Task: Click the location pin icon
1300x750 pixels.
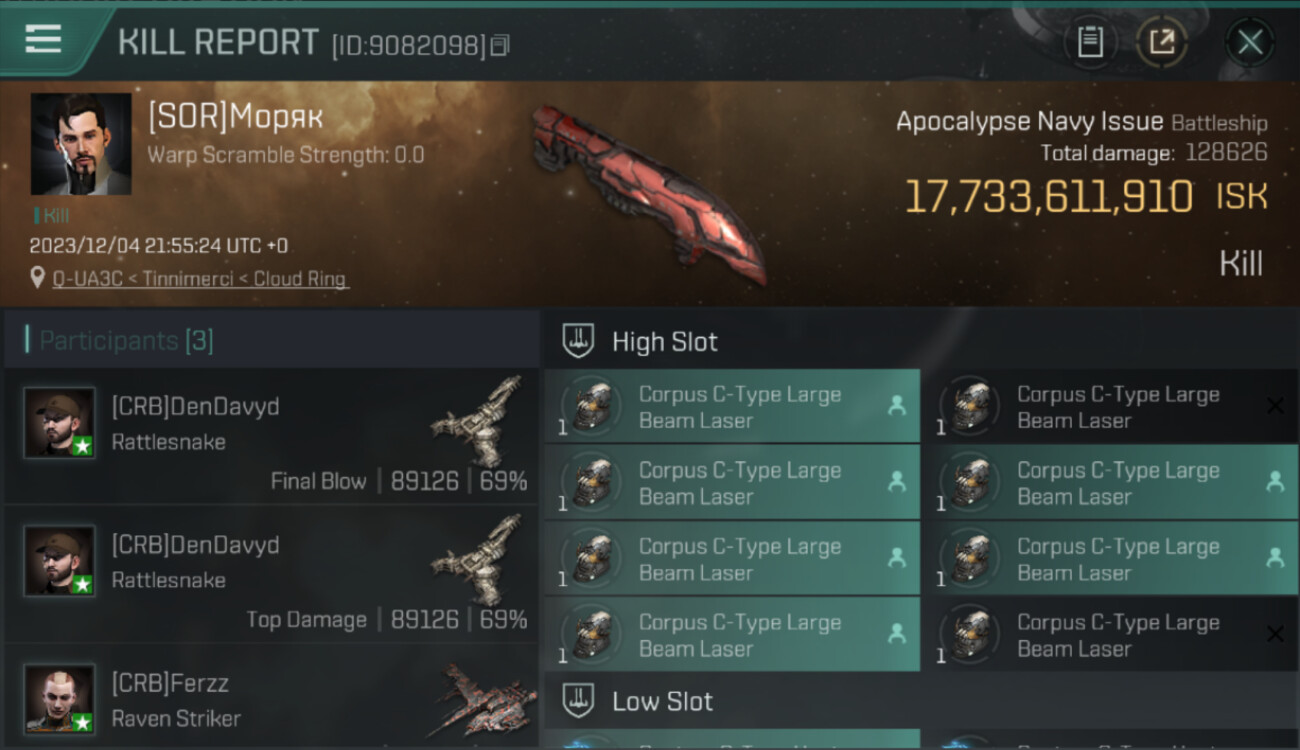Action: (x=38, y=278)
